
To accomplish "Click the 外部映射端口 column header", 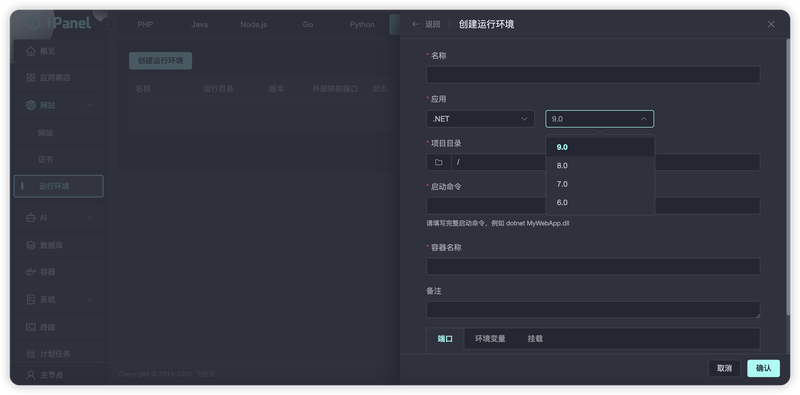I will (x=335, y=89).
